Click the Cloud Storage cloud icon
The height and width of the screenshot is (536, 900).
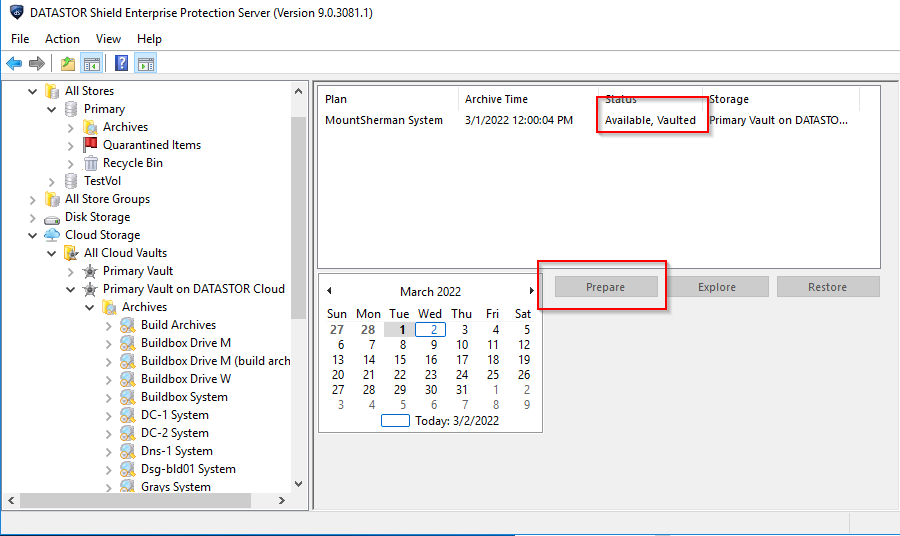pyautogui.click(x=52, y=235)
